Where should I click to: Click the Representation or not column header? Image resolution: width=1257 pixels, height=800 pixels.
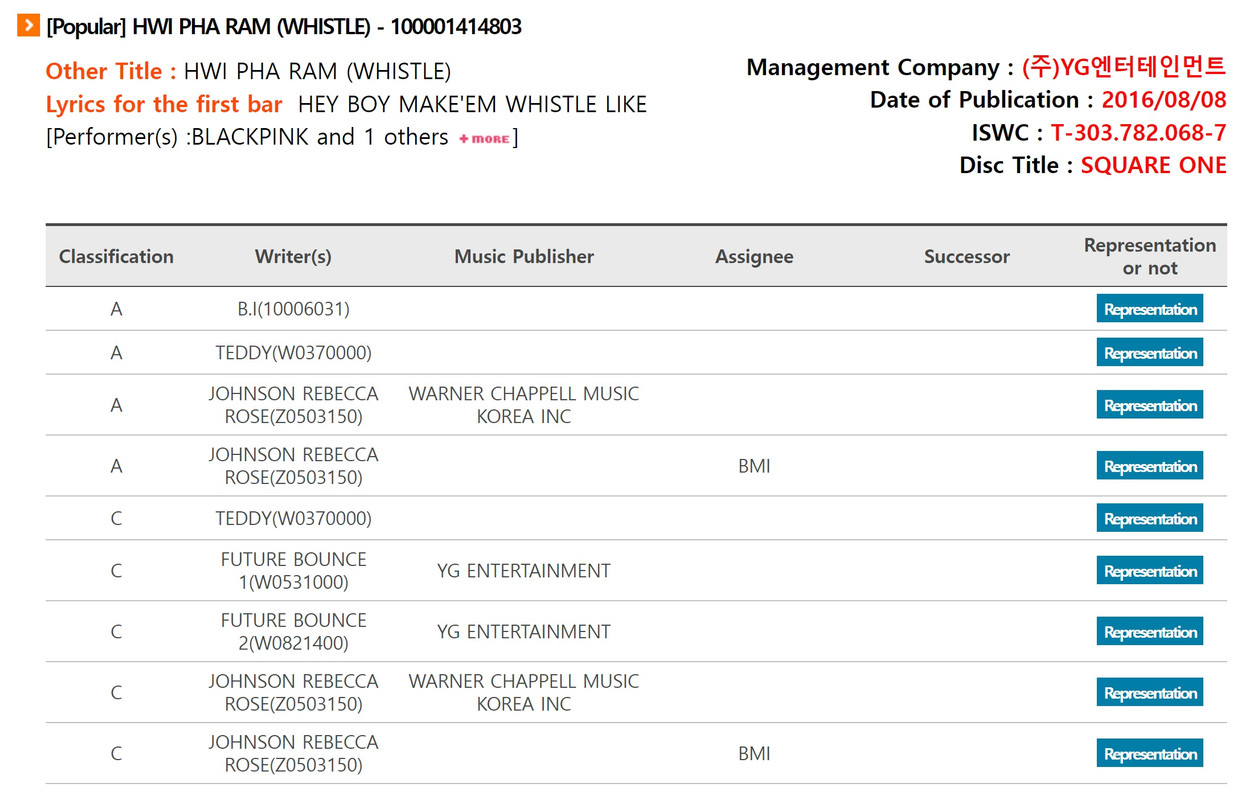(1150, 256)
